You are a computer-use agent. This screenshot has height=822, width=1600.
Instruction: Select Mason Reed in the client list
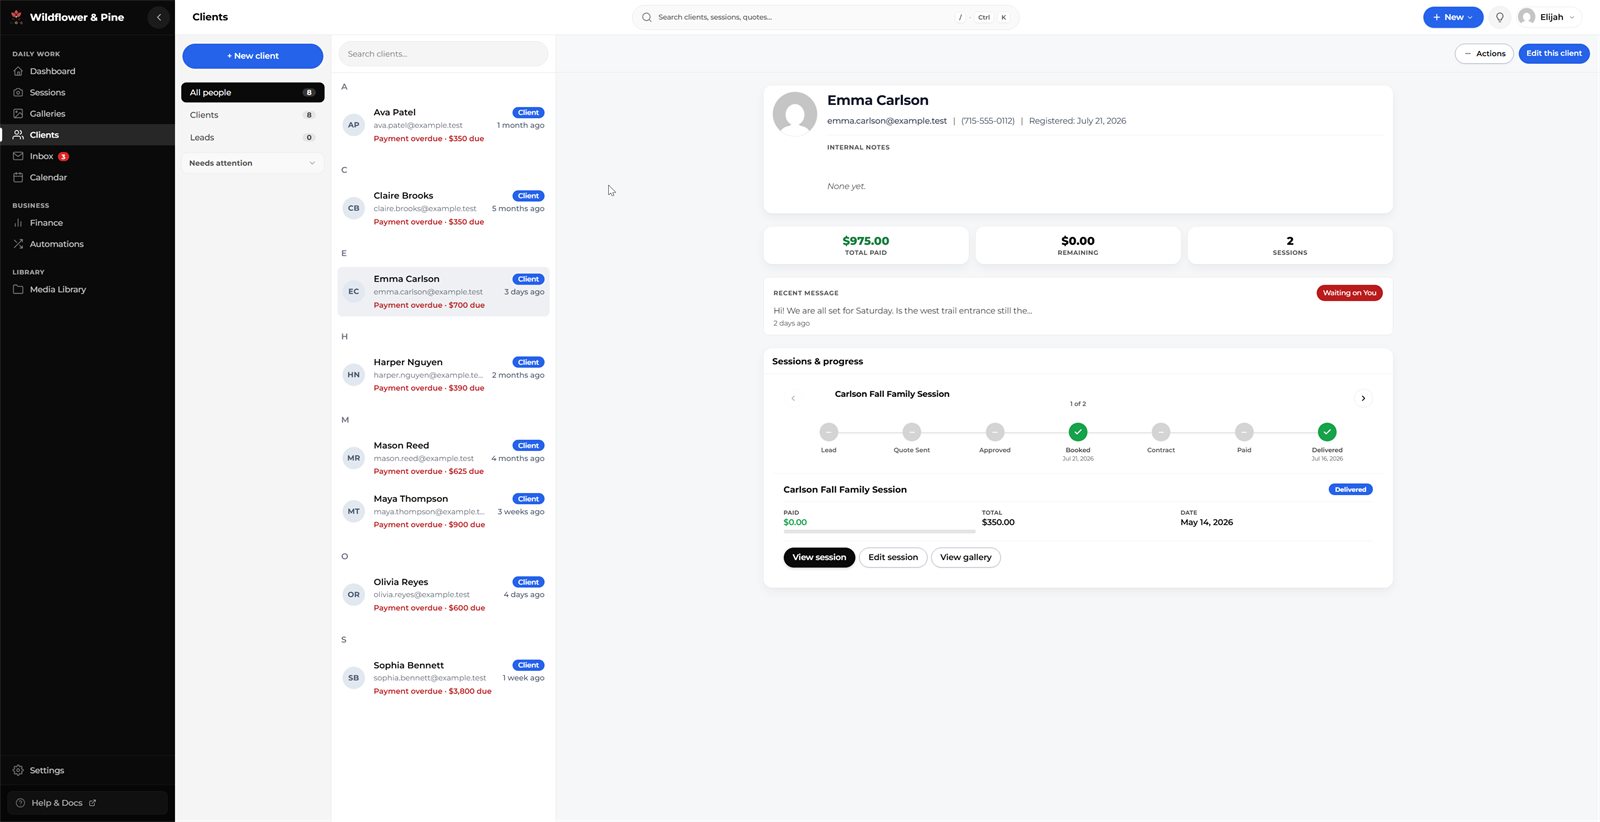click(444, 458)
